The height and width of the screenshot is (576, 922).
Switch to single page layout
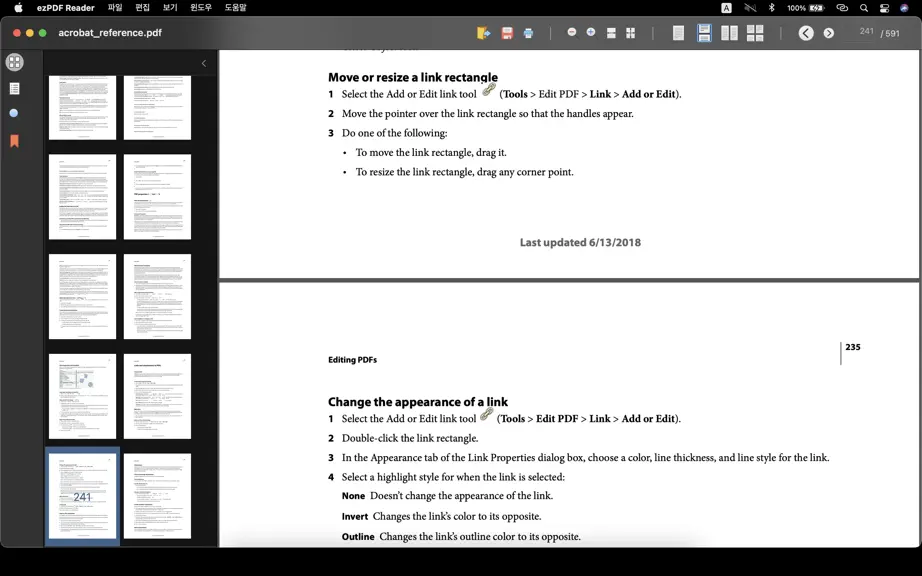point(678,33)
